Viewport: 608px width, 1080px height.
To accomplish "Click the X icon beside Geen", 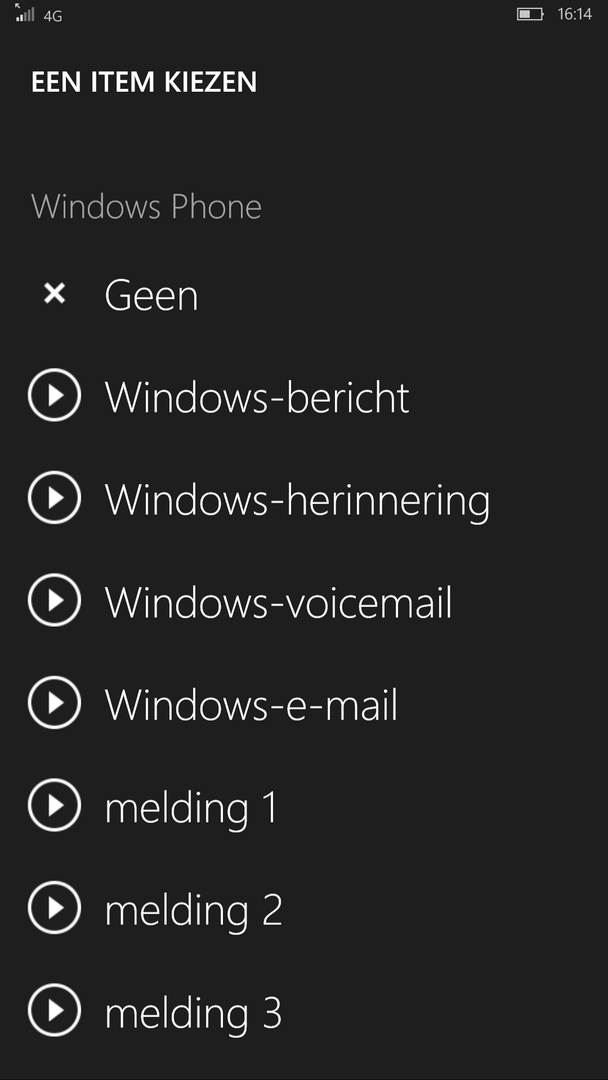I will (x=54, y=294).
